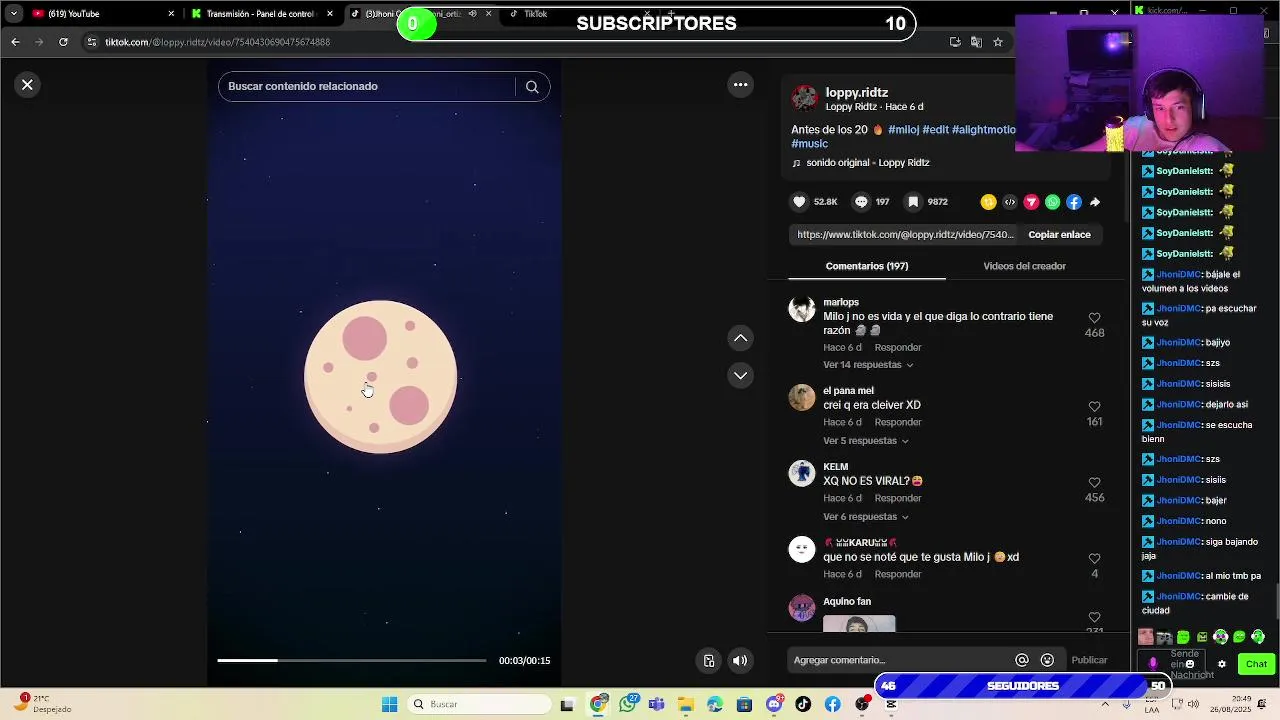Close the TikTok video viewer
1280x720 pixels.
pyautogui.click(x=27, y=85)
